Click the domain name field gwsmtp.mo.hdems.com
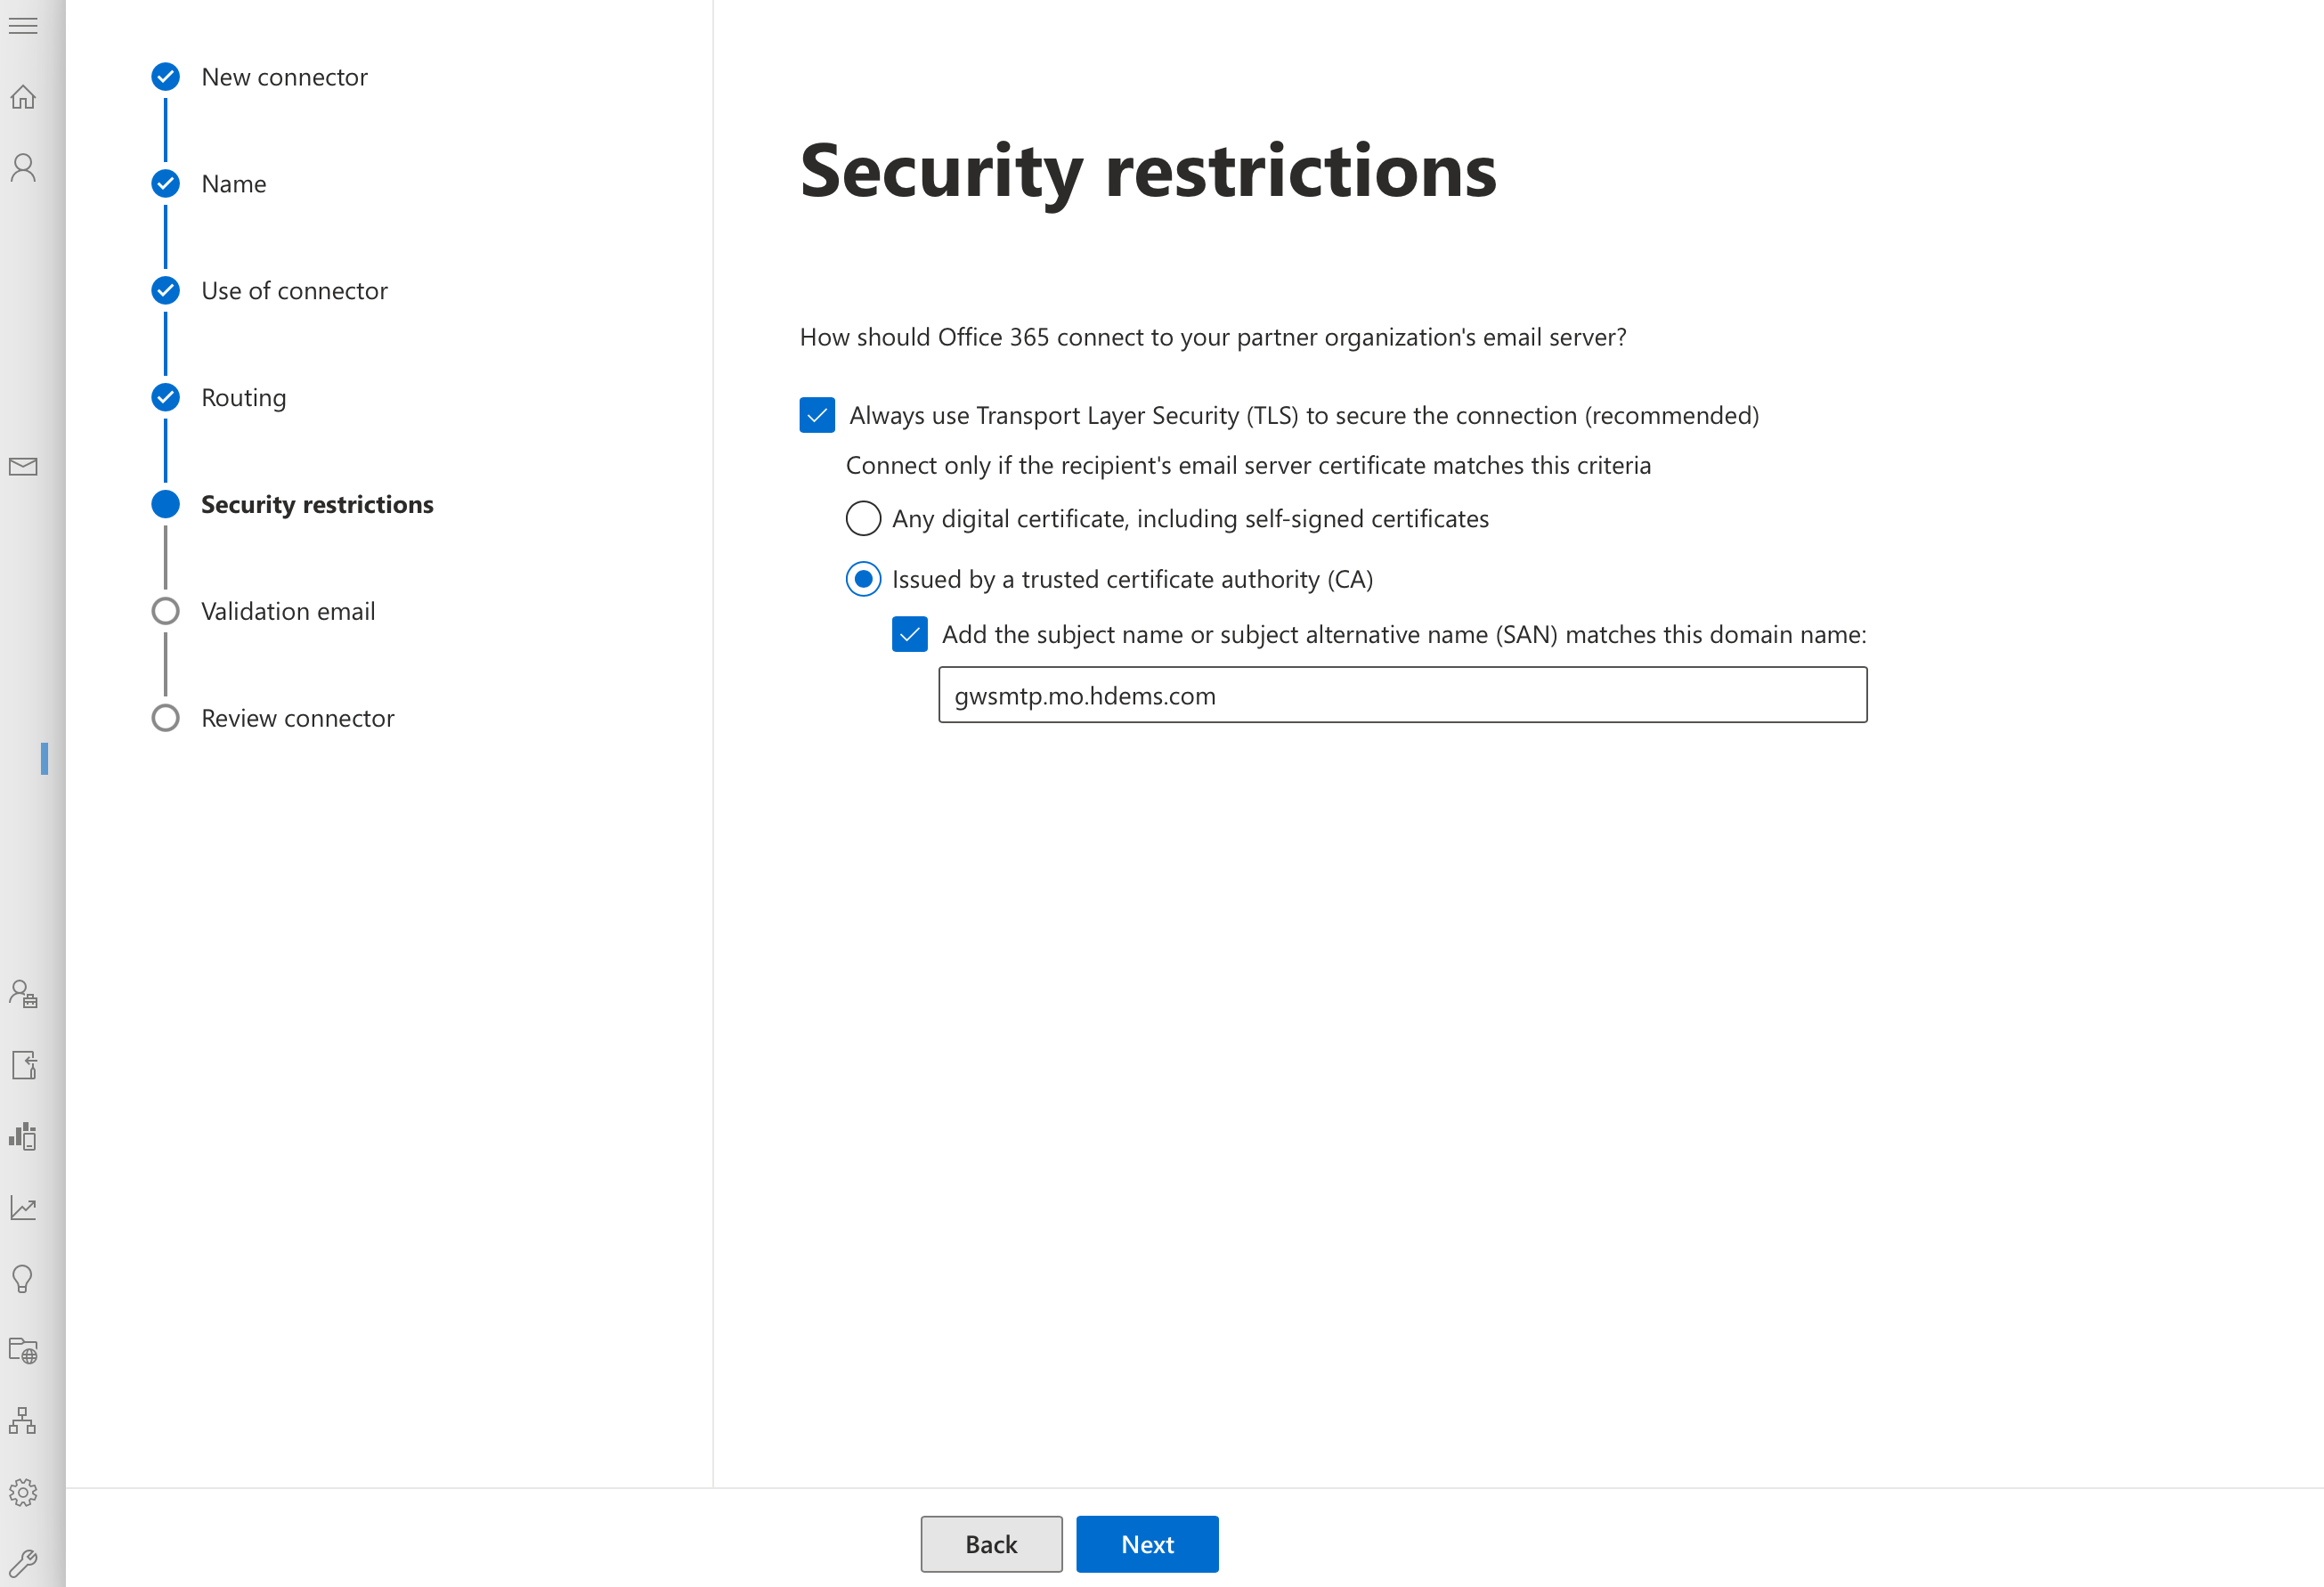This screenshot has width=2324, height=1587. point(1402,695)
